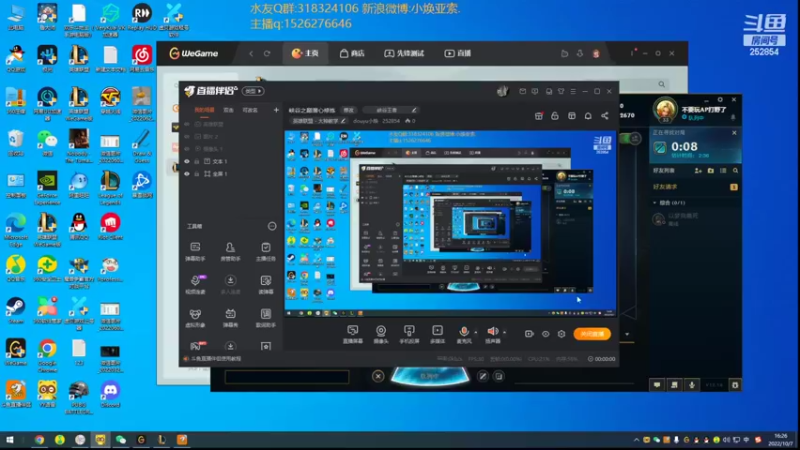800x450 pixels.
Task: Open the chat icon at LoL client bottom
Action: (x=657, y=385)
